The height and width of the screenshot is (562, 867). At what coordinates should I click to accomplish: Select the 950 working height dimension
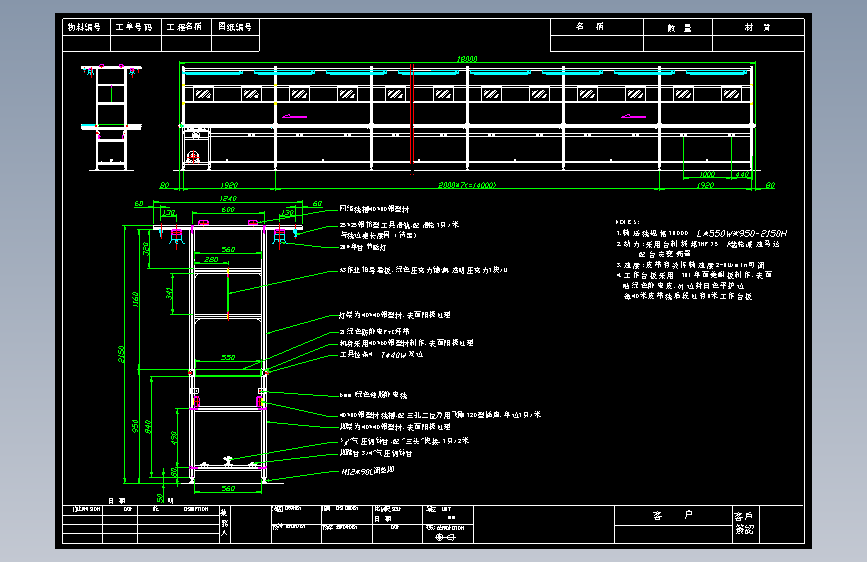tap(135, 426)
